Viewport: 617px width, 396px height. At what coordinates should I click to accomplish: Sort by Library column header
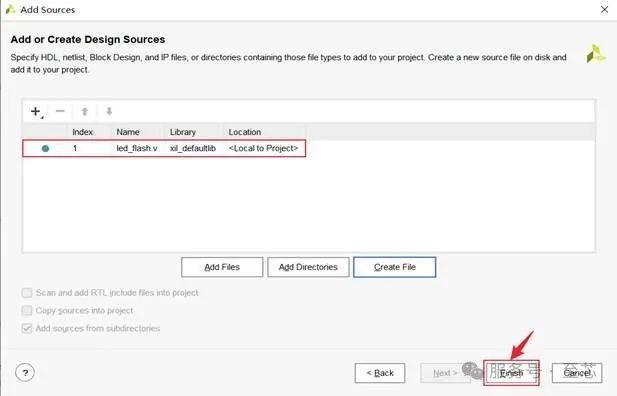183,132
